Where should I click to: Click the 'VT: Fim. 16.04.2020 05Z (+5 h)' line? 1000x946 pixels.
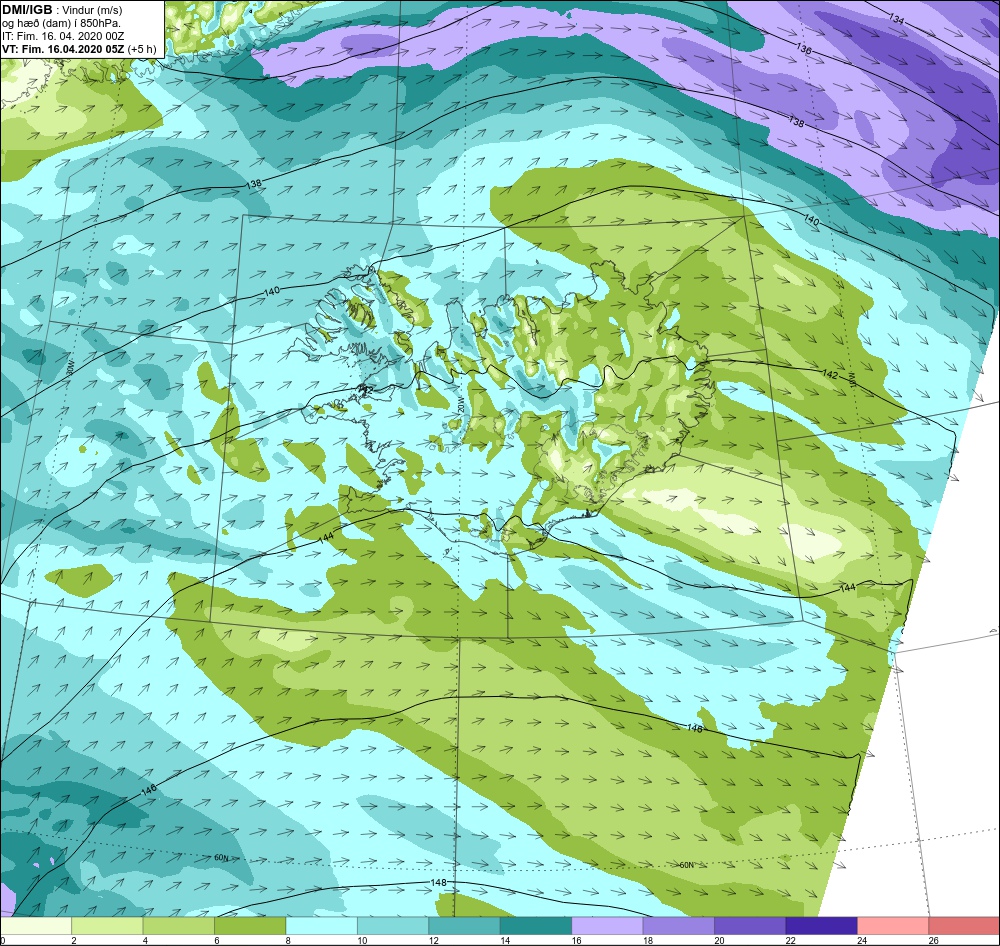tap(78, 48)
